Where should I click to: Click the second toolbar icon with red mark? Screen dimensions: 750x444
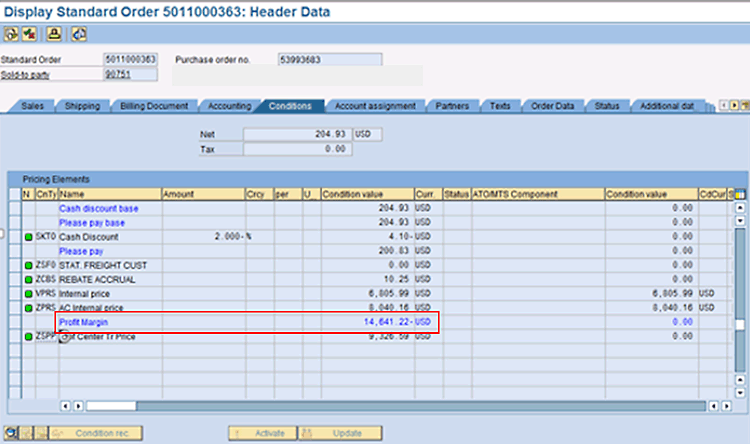point(30,33)
